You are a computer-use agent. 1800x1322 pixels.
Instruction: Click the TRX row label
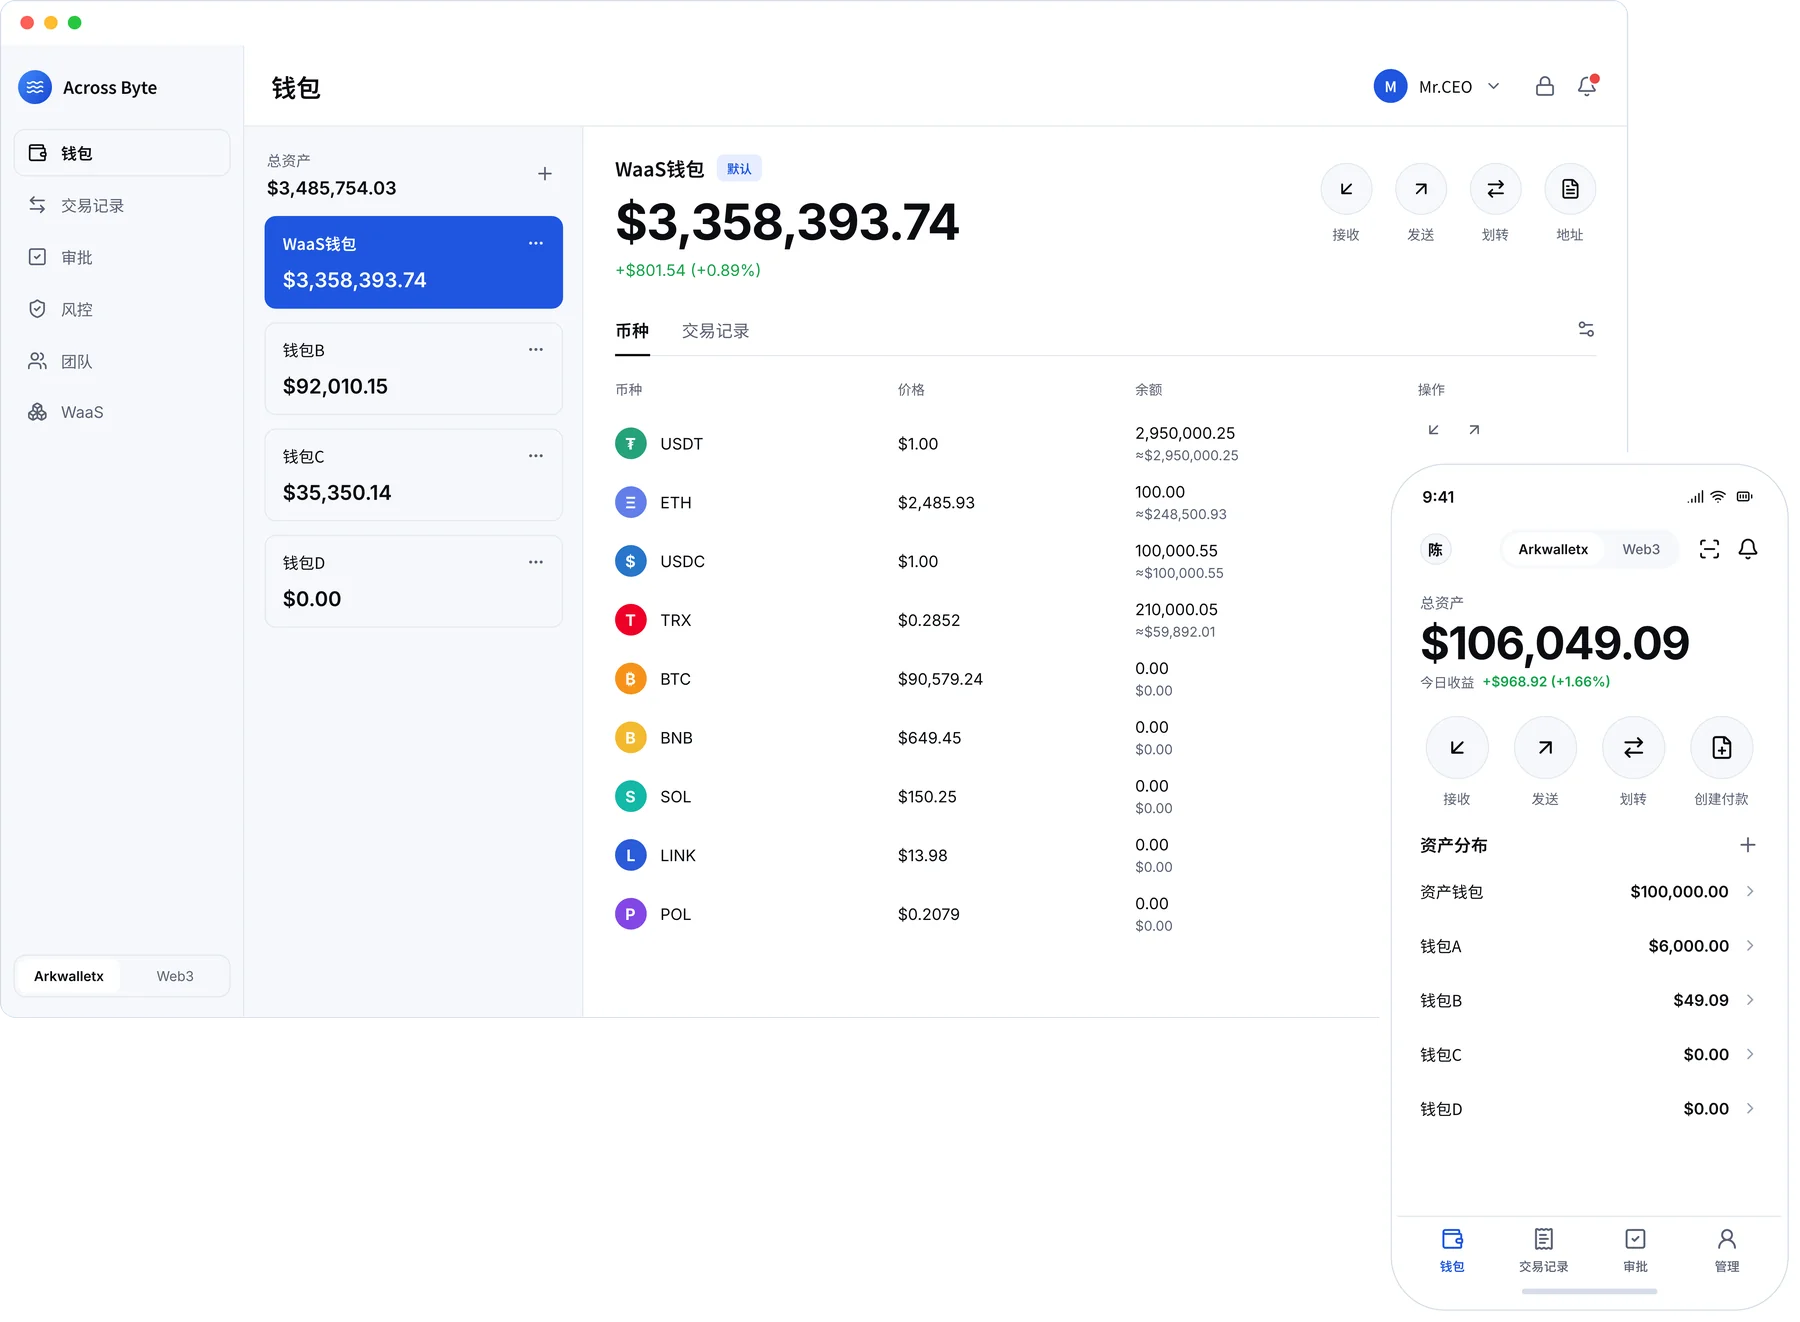click(x=676, y=620)
